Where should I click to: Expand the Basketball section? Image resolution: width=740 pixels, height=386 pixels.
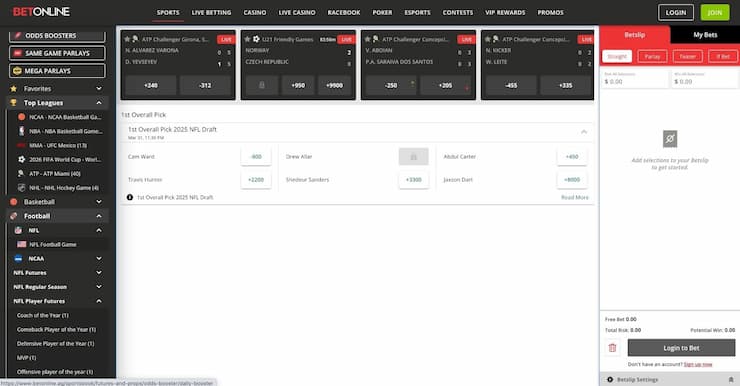(x=99, y=202)
